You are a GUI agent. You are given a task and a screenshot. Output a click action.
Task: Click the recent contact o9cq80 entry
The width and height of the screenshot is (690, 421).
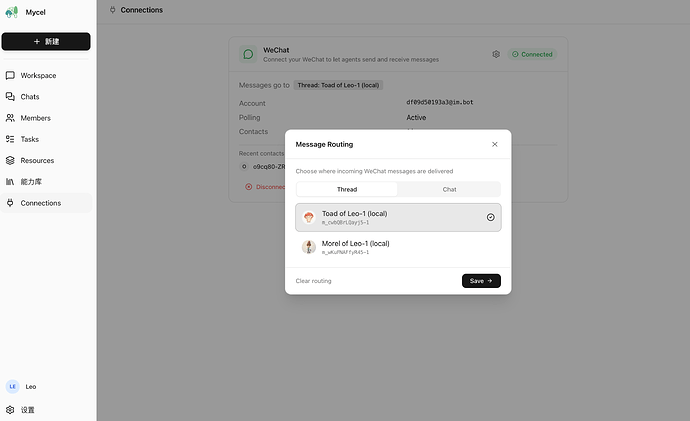(263, 166)
